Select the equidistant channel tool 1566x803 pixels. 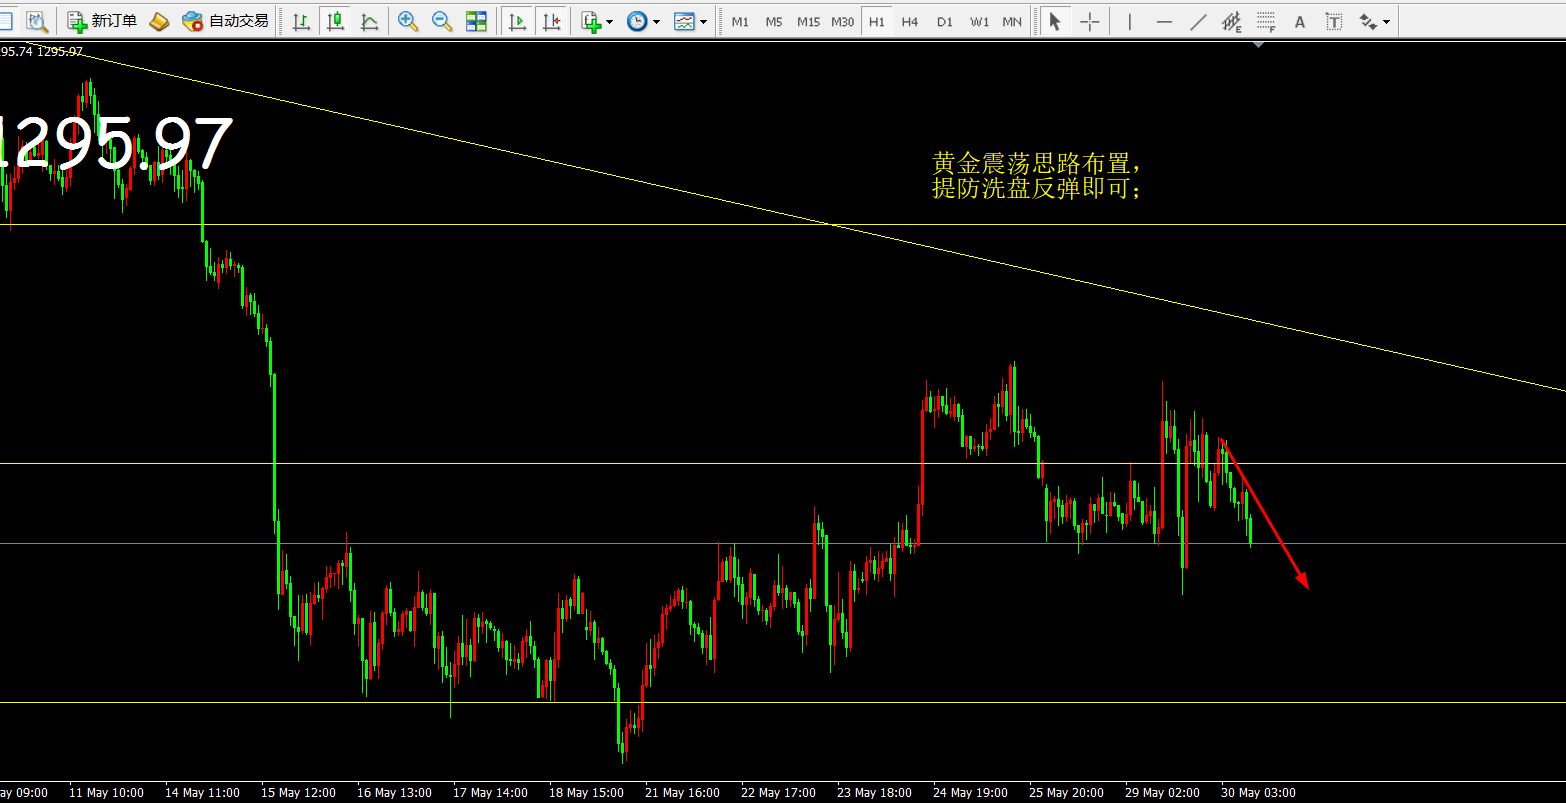1232,21
